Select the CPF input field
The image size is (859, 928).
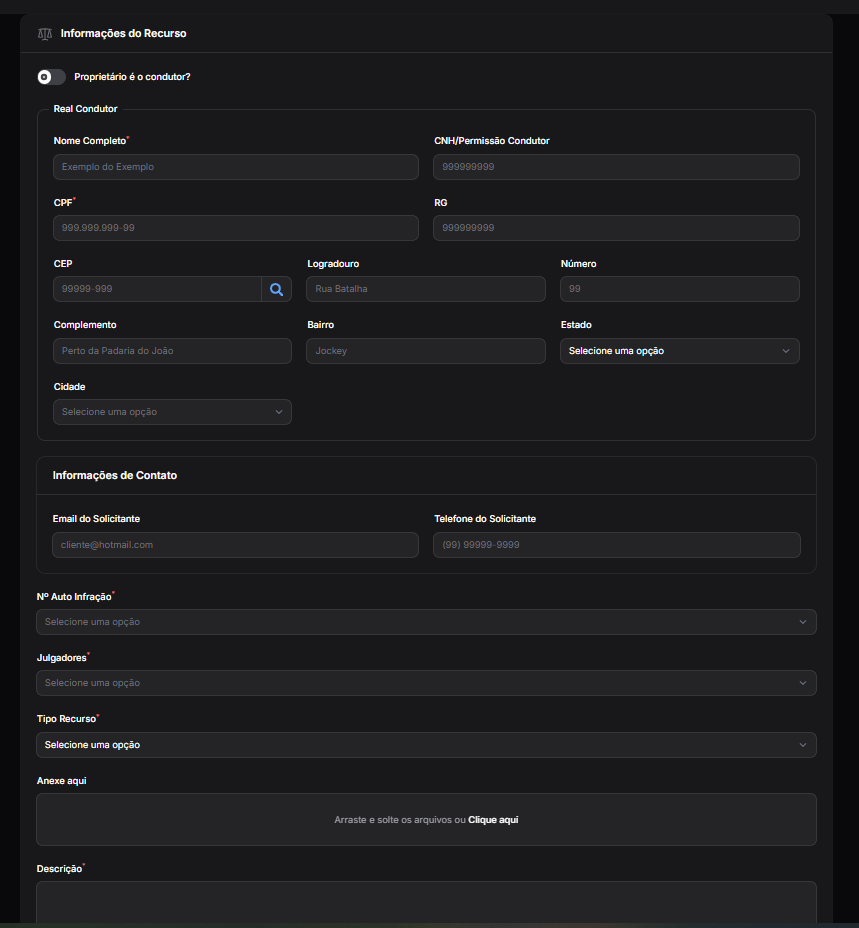[235, 228]
